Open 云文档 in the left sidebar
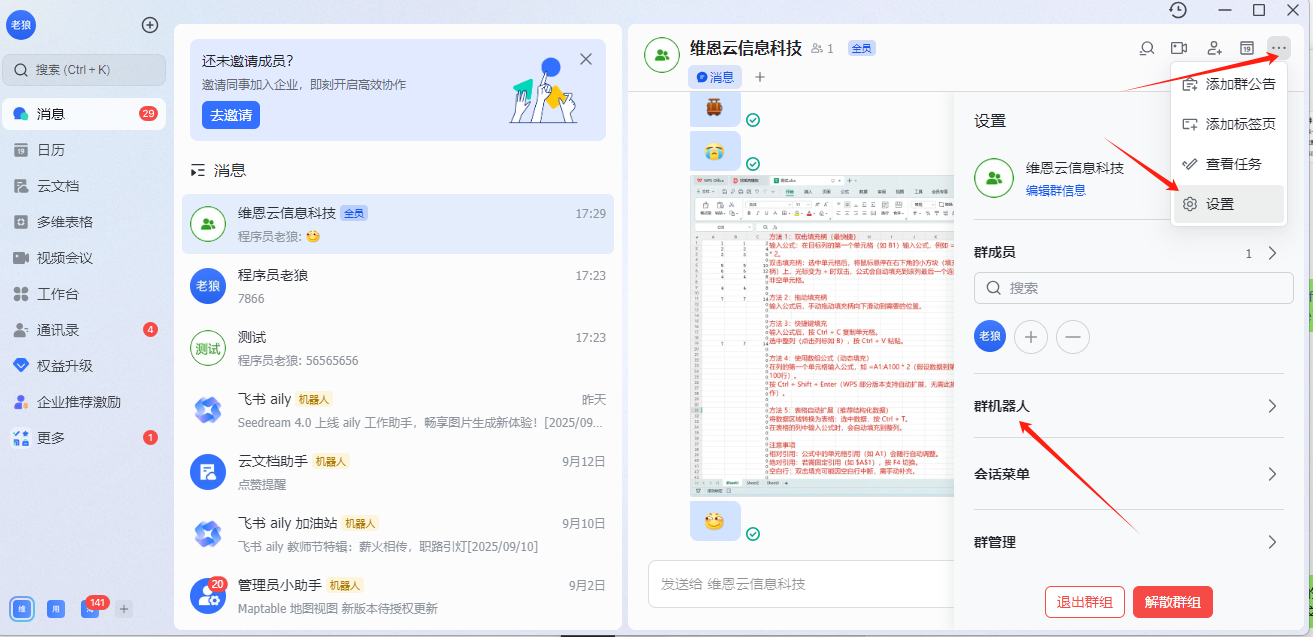 pyautogui.click(x=84, y=186)
